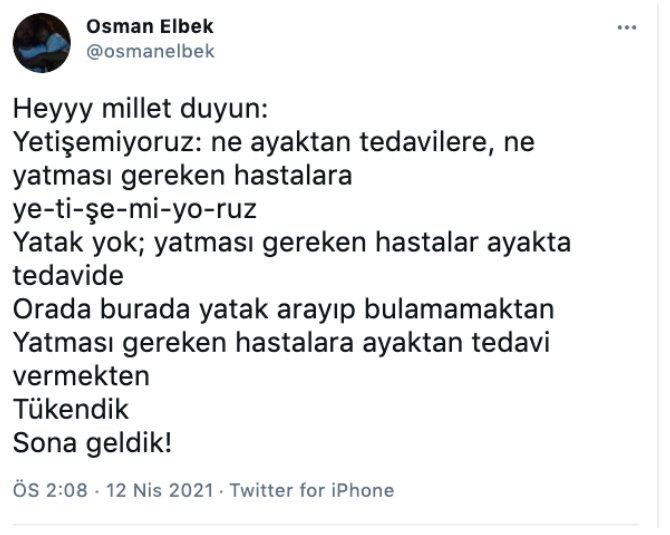Click the lowercase line 'yatması gereken hastalara'
This screenshot has height=535, width=670.
point(184,176)
